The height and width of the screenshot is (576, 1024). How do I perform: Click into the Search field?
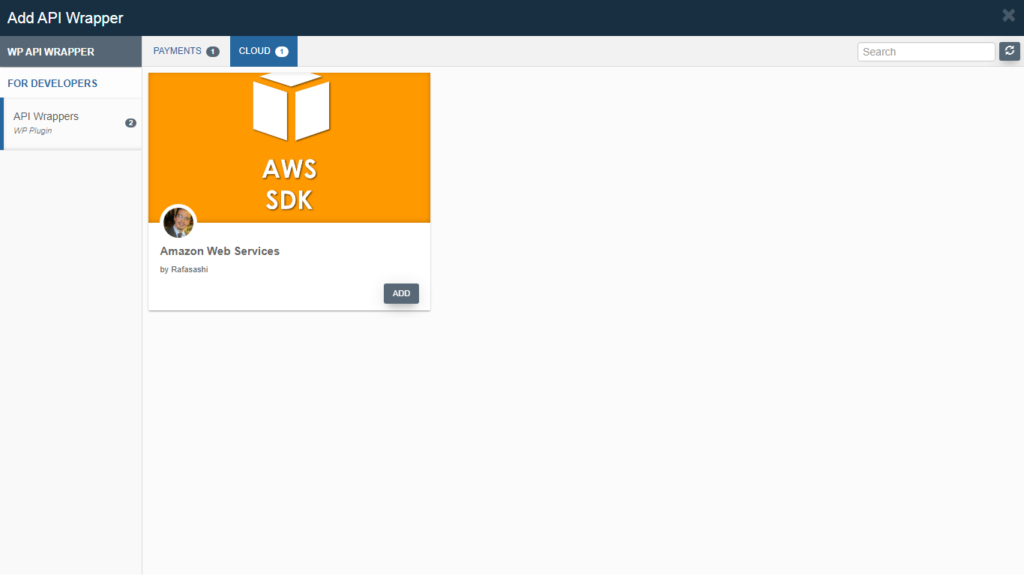(x=925, y=52)
